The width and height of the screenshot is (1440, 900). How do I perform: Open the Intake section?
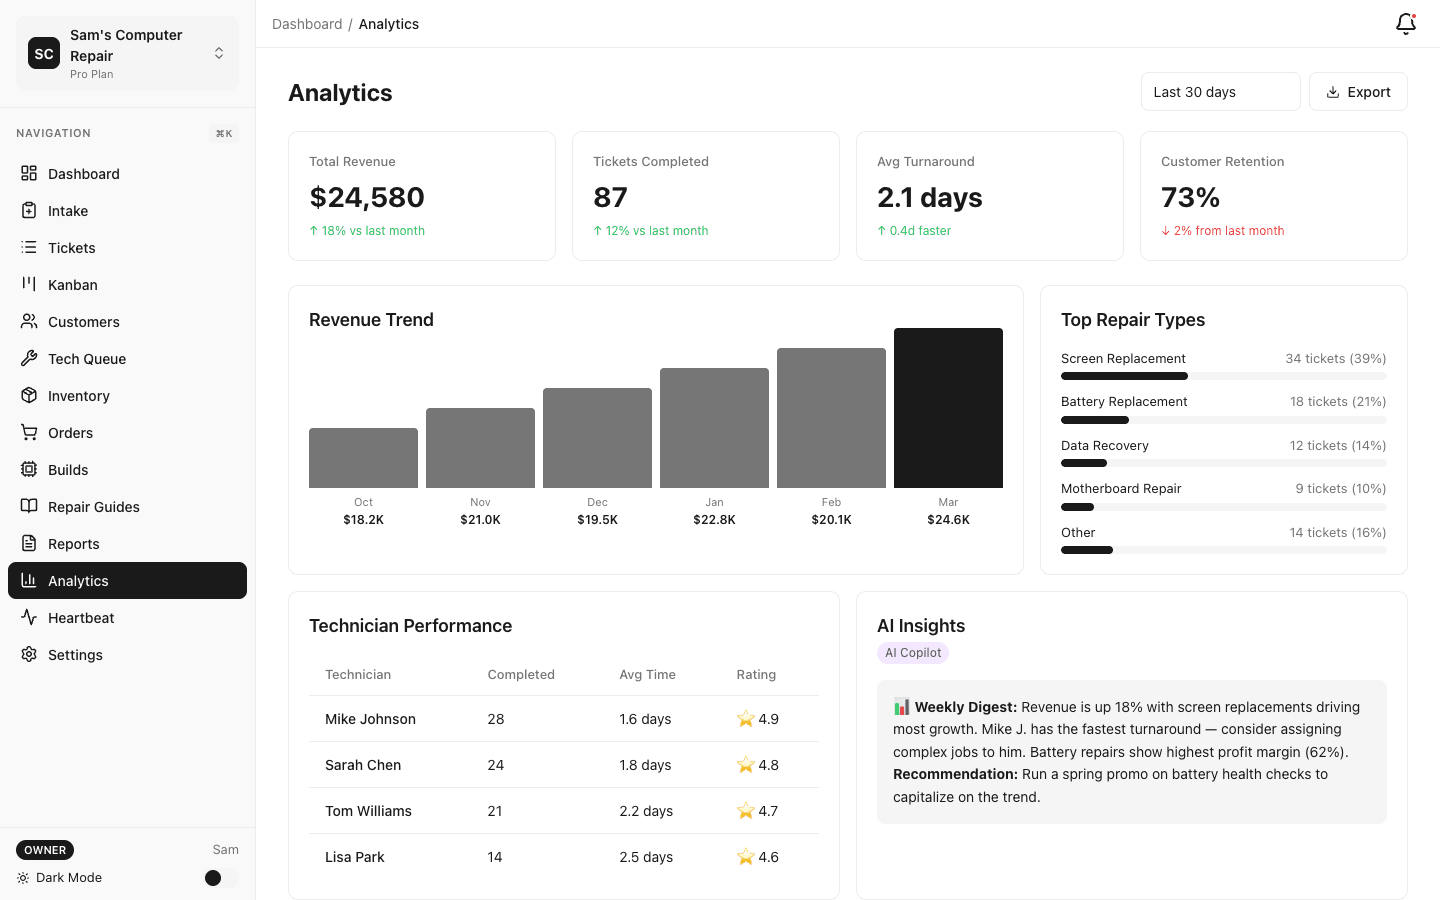(x=31, y=210)
